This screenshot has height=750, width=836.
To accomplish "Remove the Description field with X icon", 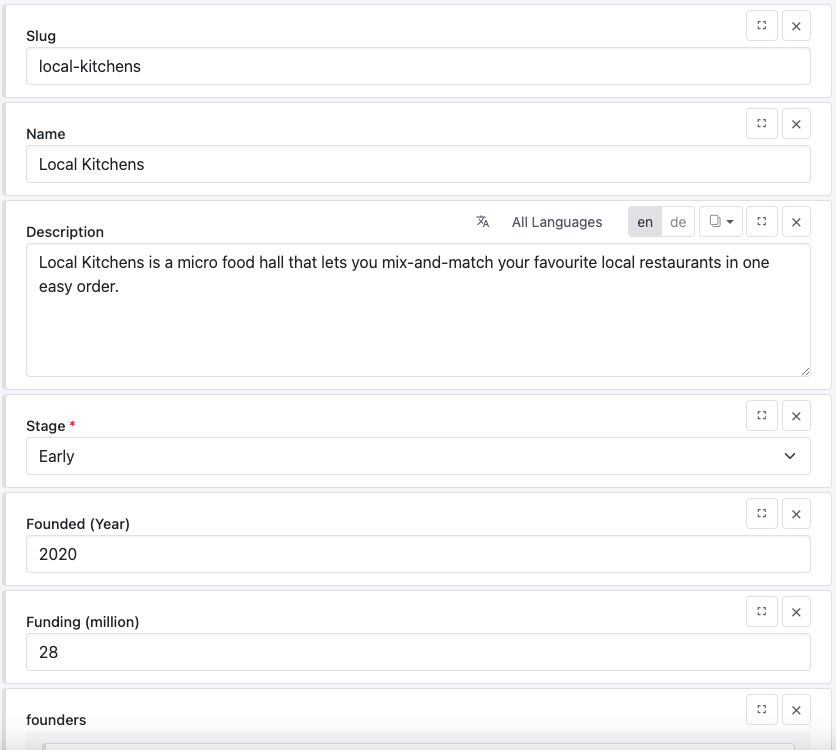I will click(x=796, y=222).
